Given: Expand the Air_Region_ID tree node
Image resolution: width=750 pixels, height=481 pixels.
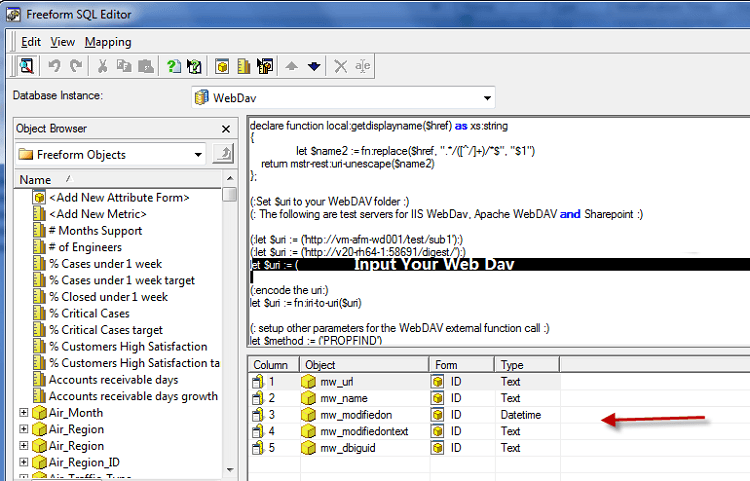Looking at the screenshot, I should point(23,462).
